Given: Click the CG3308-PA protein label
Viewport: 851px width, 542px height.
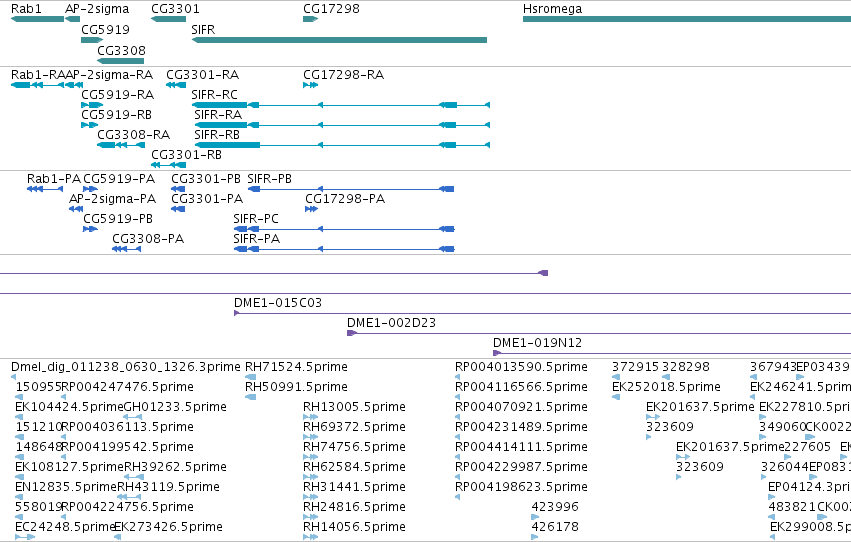Looking at the screenshot, I should pos(148,239).
